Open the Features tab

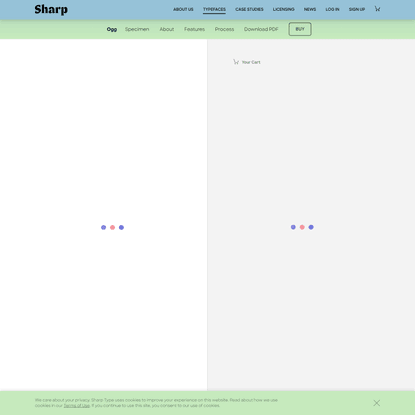point(194,29)
